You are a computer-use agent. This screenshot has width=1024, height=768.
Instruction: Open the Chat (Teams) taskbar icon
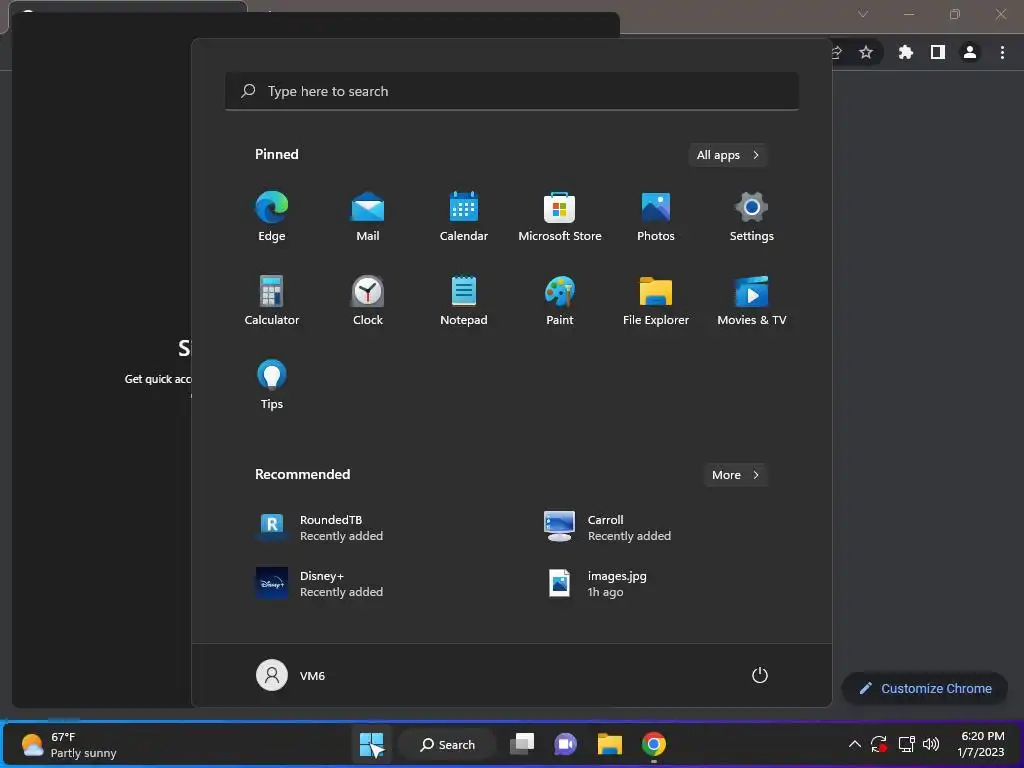pos(566,744)
